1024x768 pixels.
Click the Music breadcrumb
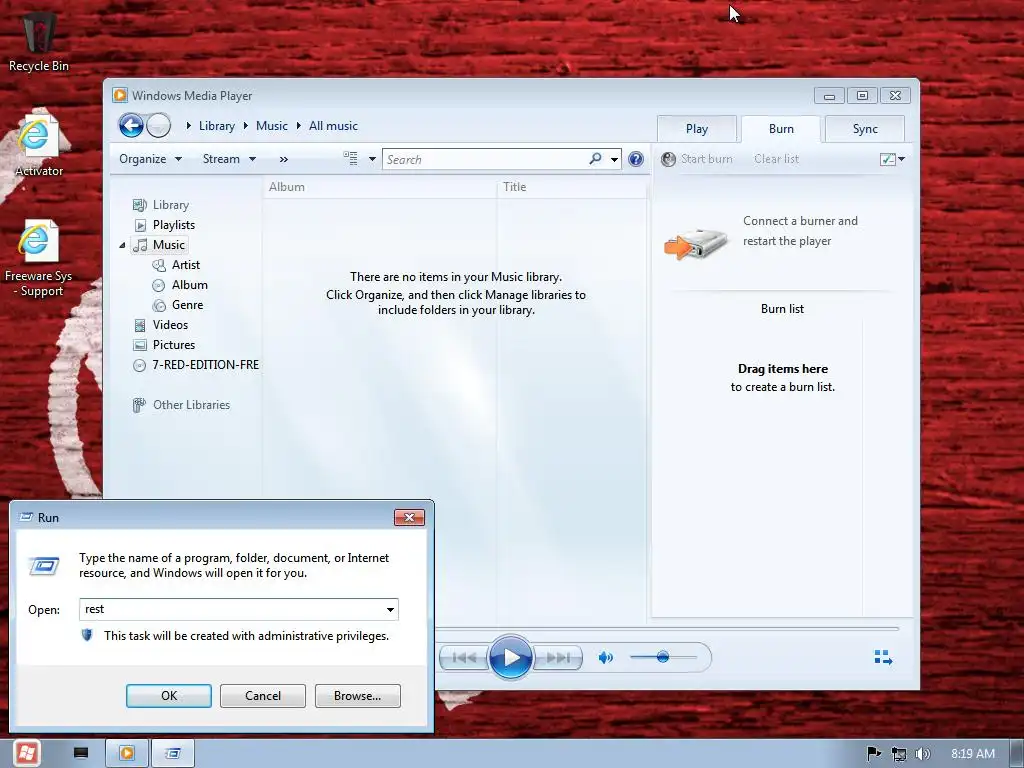272,126
